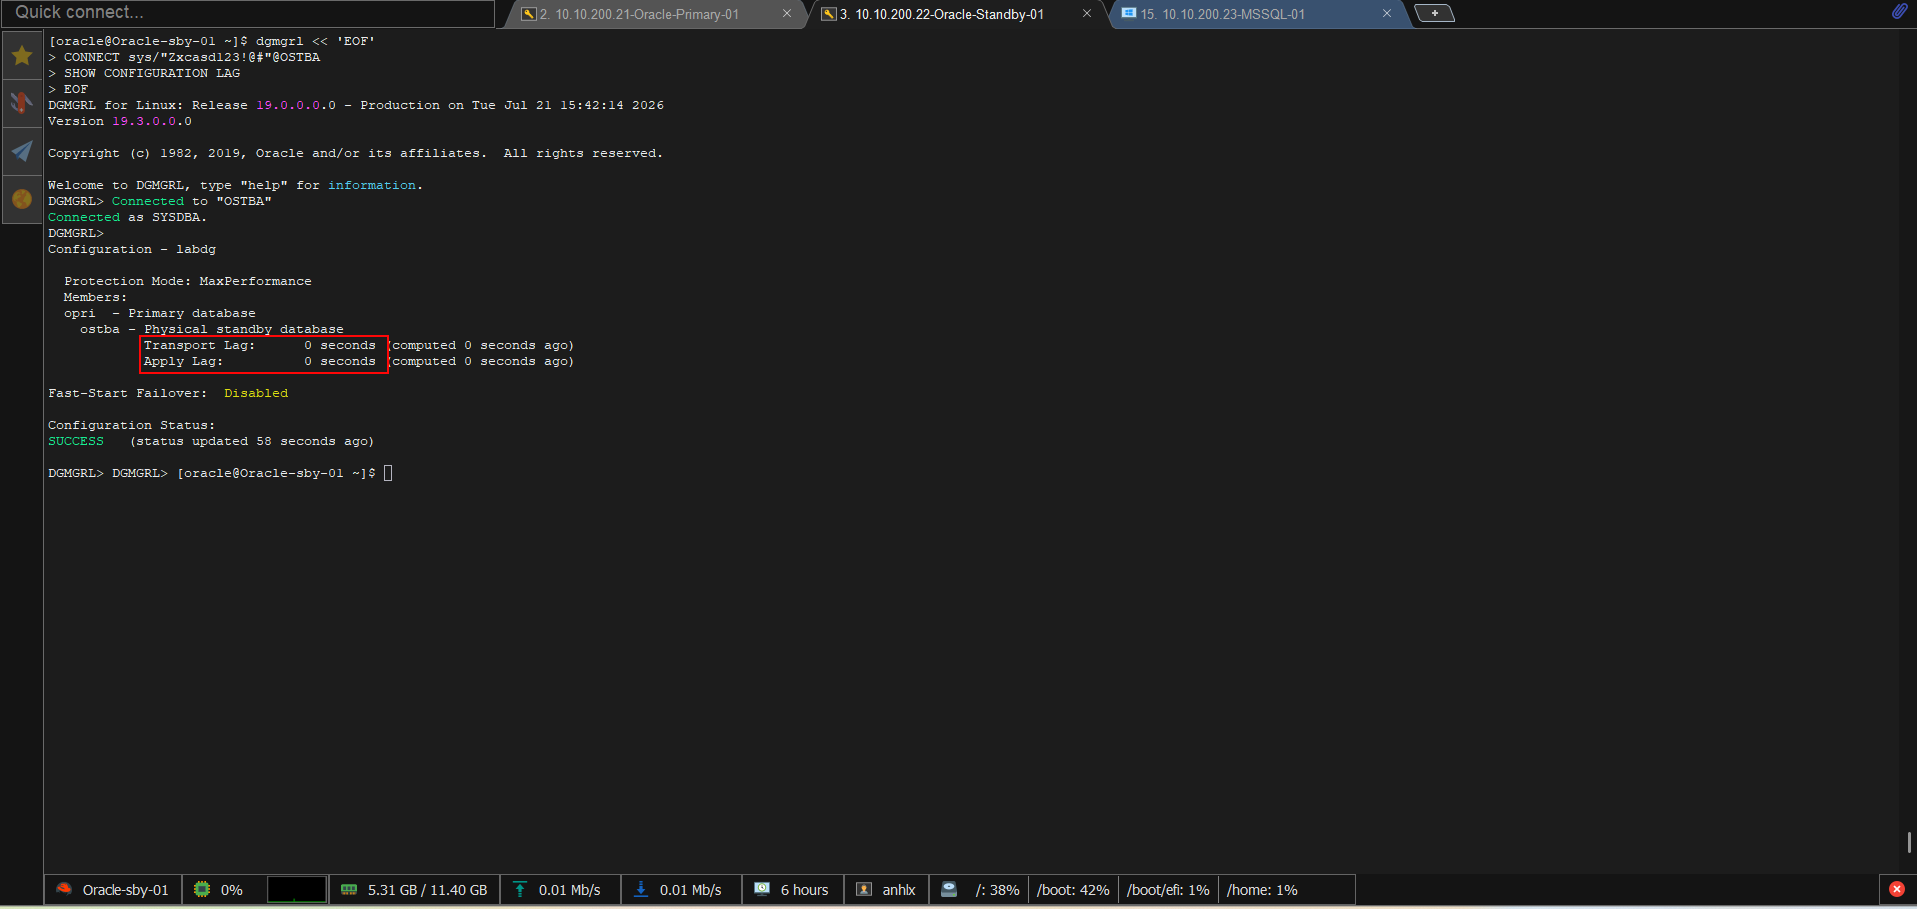The height and width of the screenshot is (909, 1917).
Task: Click the '/: 38%' disk usage entry
Action: click(x=997, y=890)
